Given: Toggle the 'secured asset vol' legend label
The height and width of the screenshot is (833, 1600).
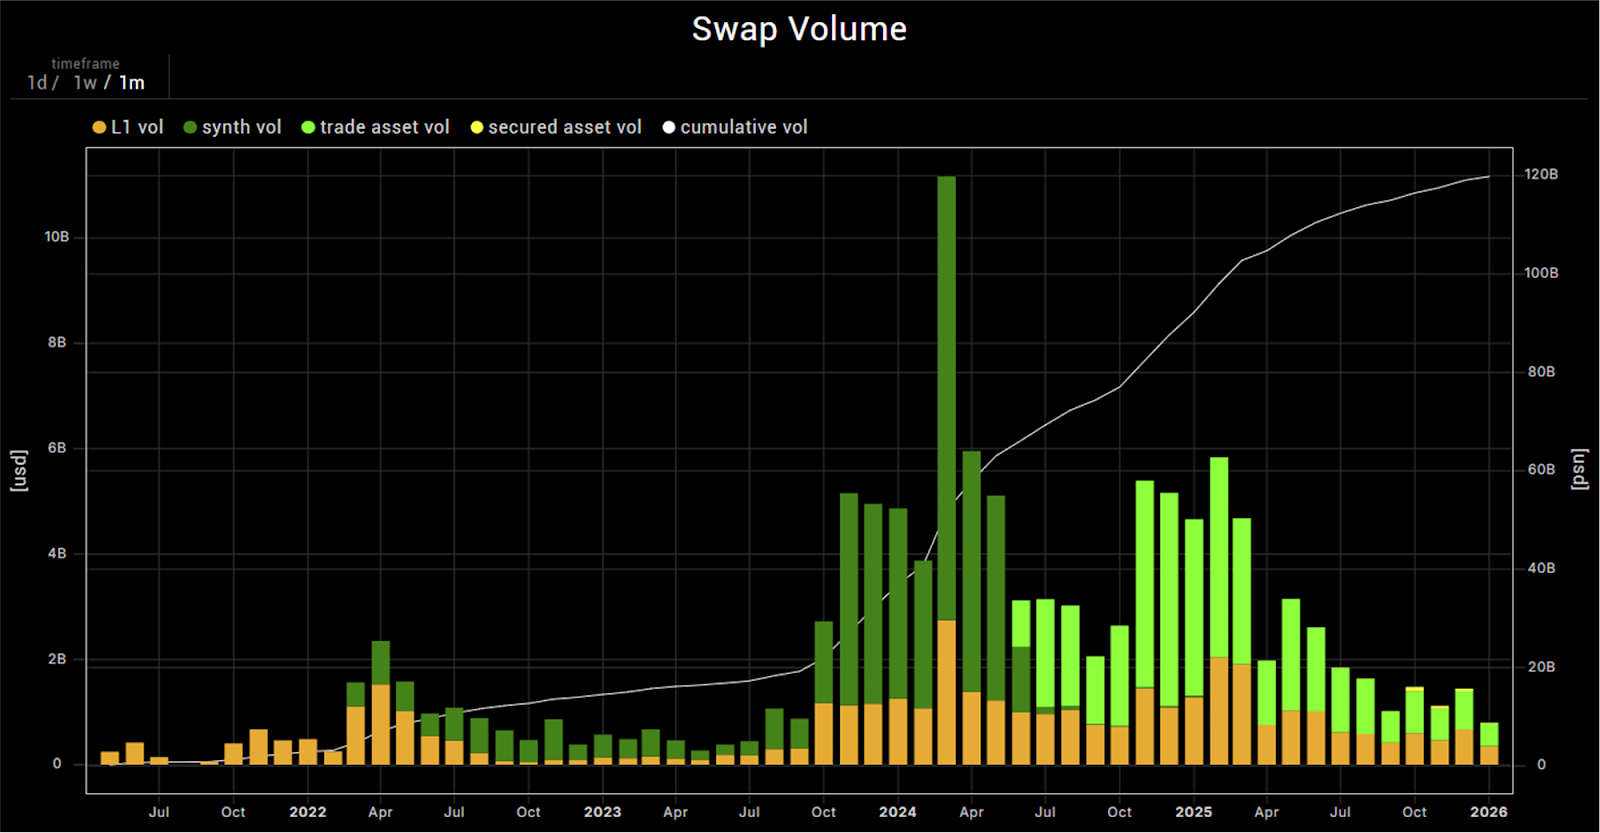Looking at the screenshot, I should (564, 127).
